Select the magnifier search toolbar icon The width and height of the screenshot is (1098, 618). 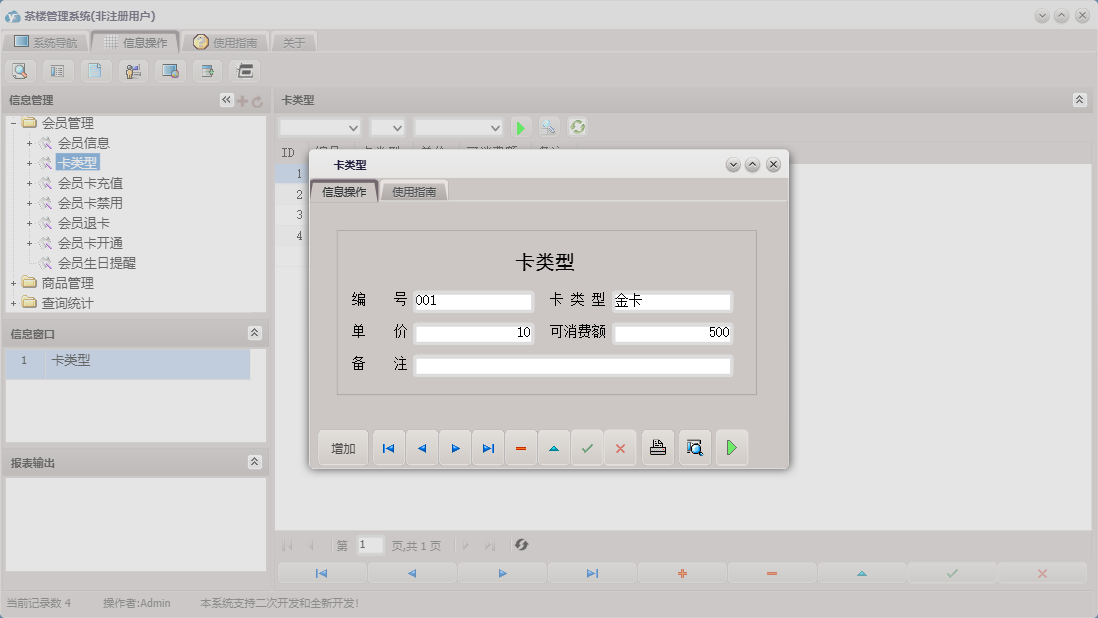click(x=20, y=71)
